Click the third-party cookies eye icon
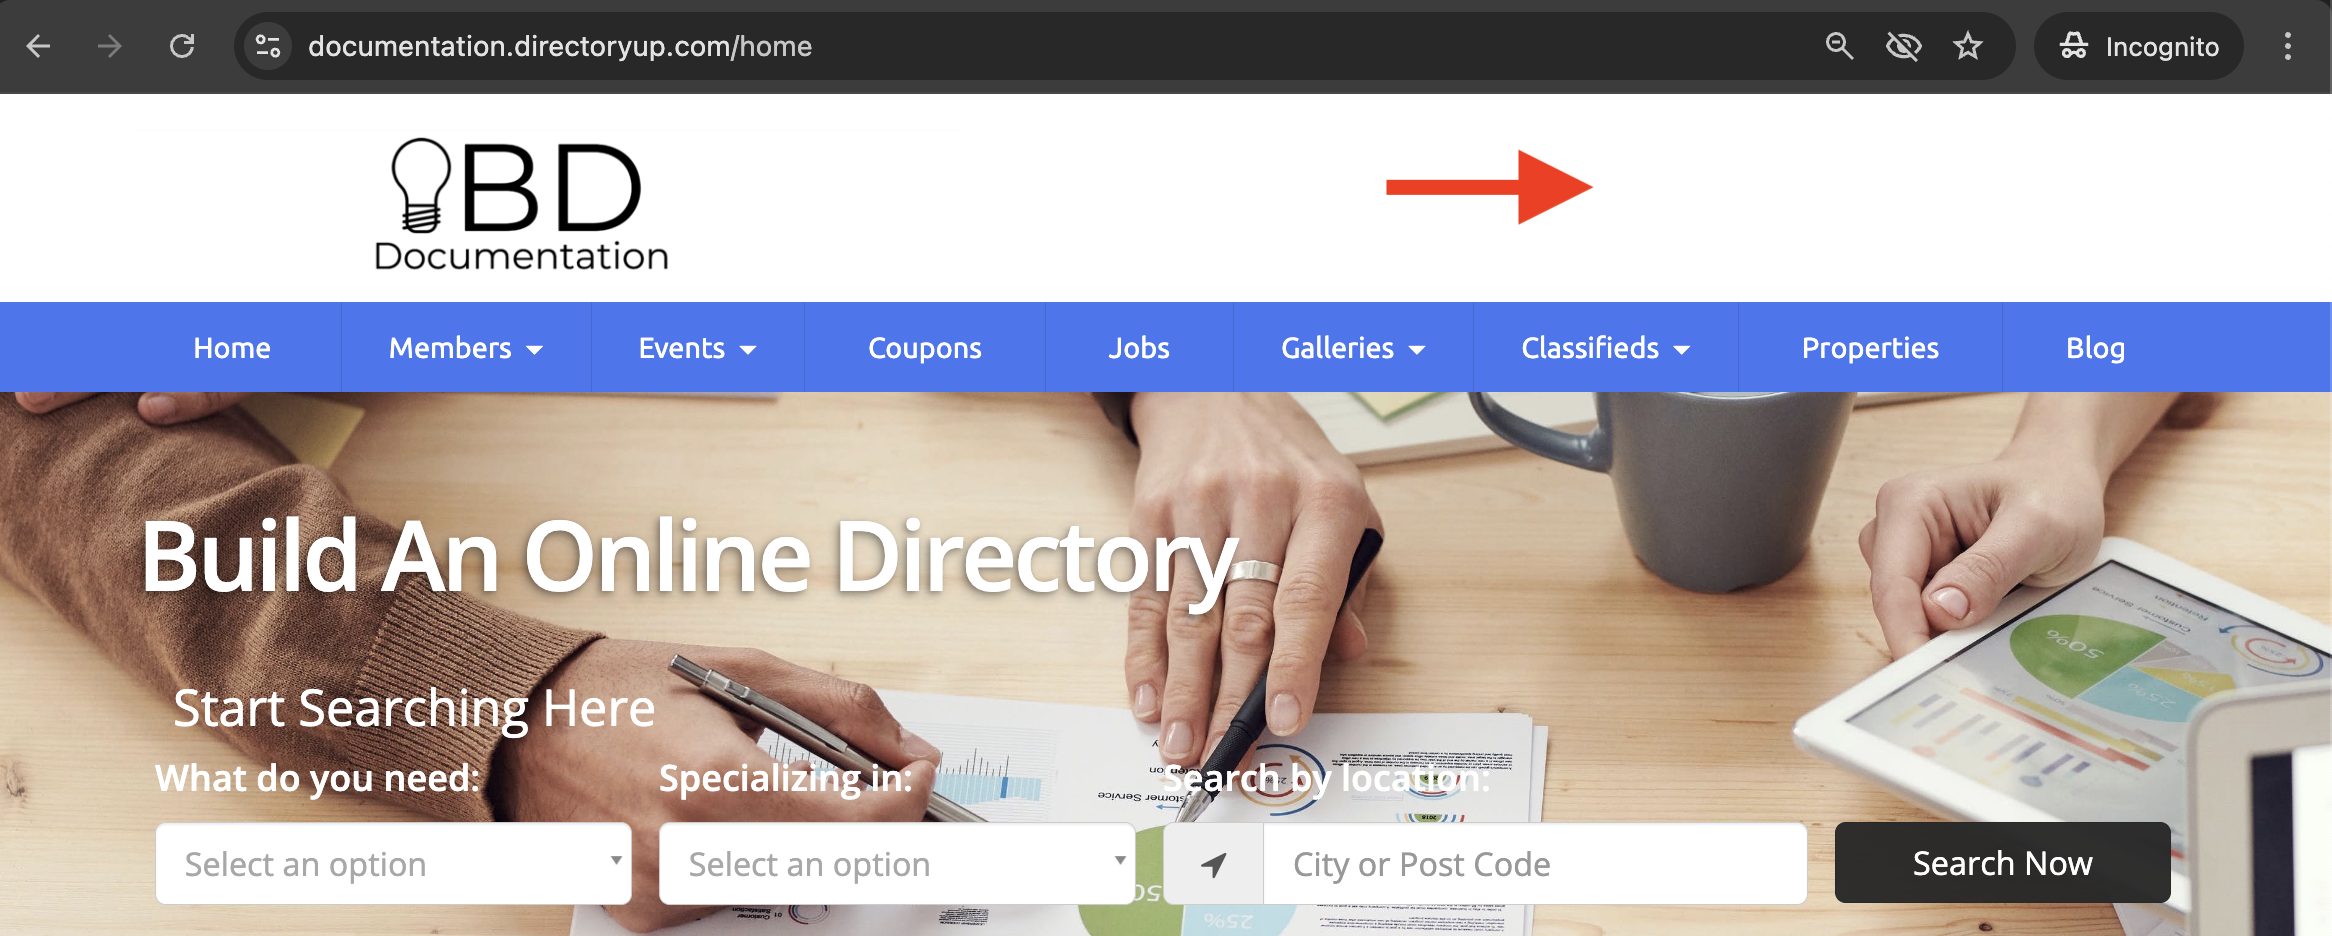 pos(1903,46)
